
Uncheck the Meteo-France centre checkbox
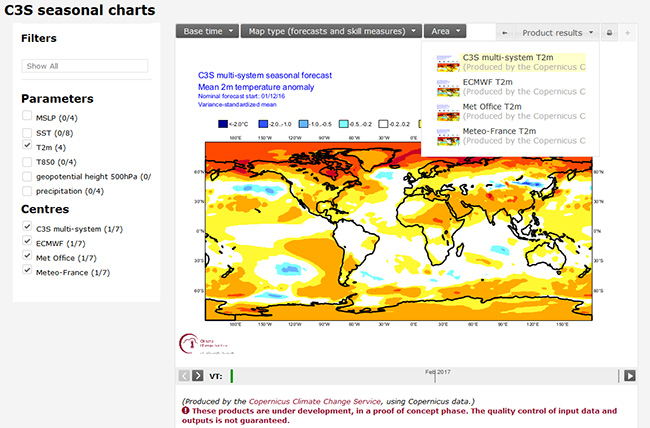(27, 270)
